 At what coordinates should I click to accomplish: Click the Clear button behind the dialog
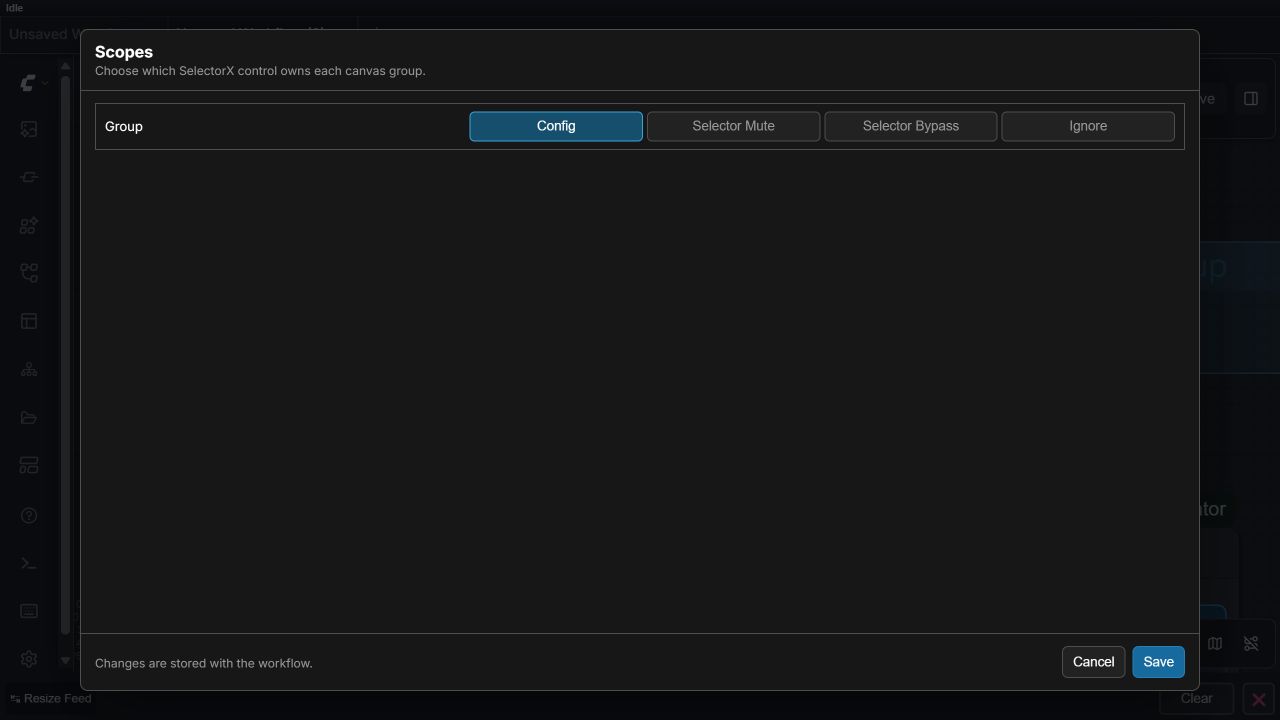pyautogui.click(x=1197, y=698)
